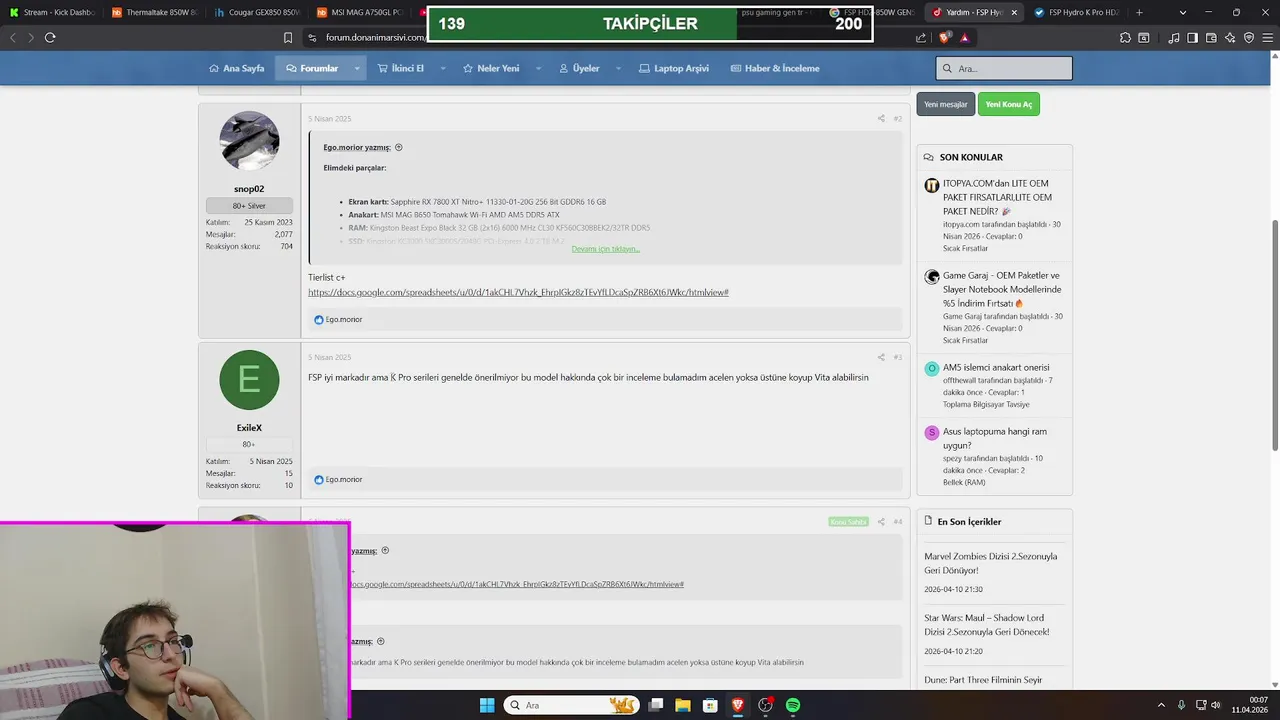The width and height of the screenshot is (1280, 720).
Task: Open the Brave Shields lion icon
Action: coord(945,37)
